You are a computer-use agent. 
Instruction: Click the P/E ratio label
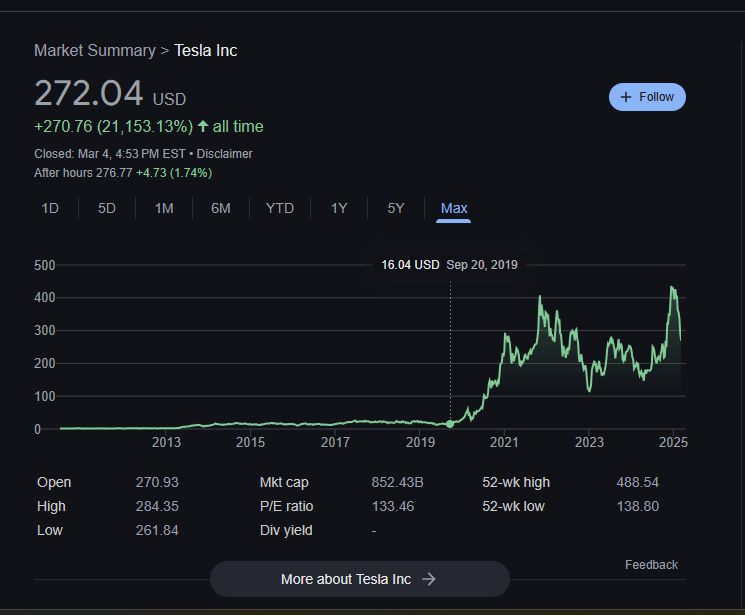coord(287,506)
